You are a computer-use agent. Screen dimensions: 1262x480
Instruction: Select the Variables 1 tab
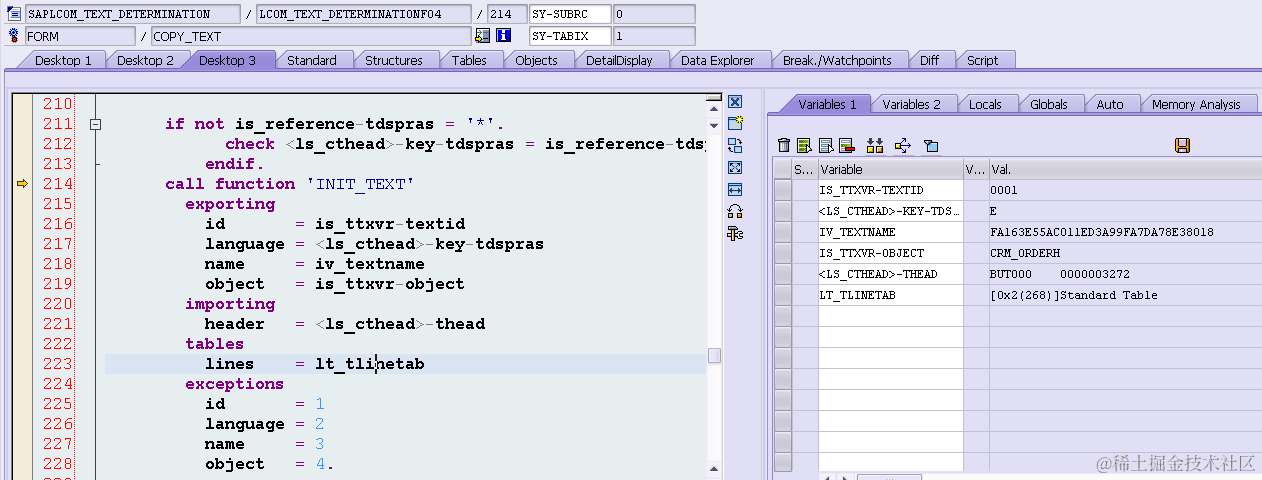click(827, 104)
